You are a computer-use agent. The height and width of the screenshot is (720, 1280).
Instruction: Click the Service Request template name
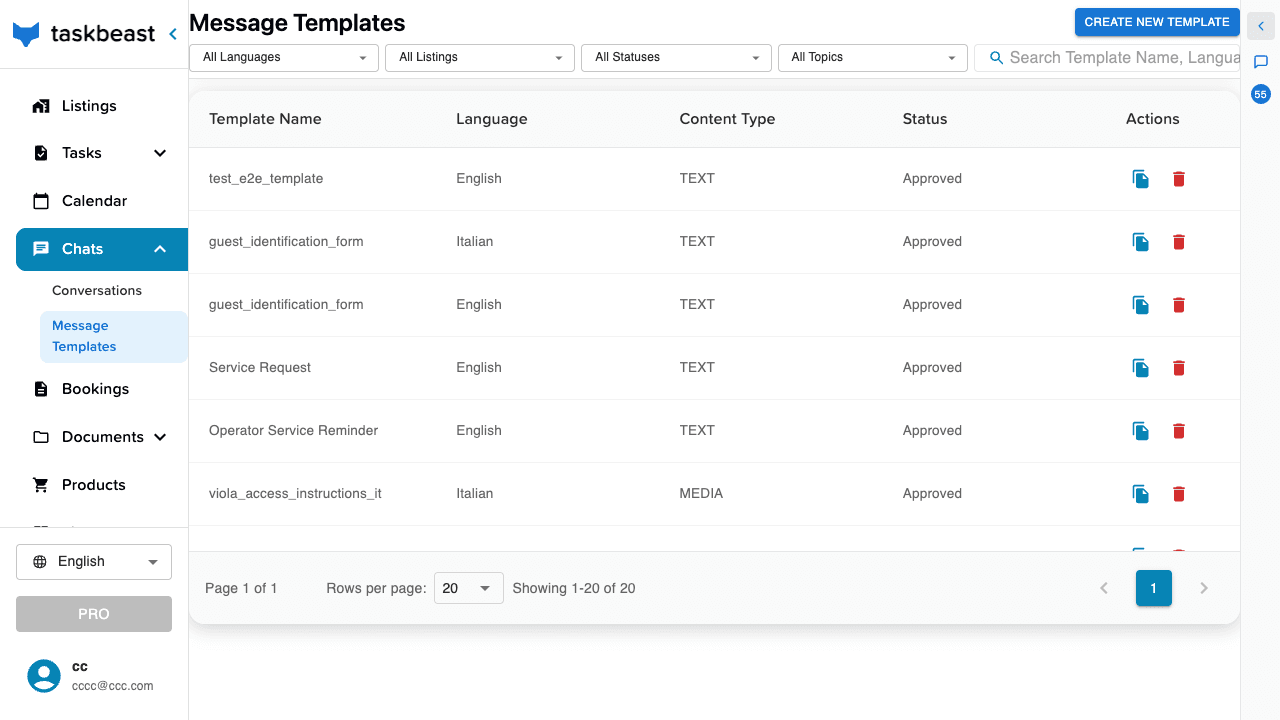(260, 368)
